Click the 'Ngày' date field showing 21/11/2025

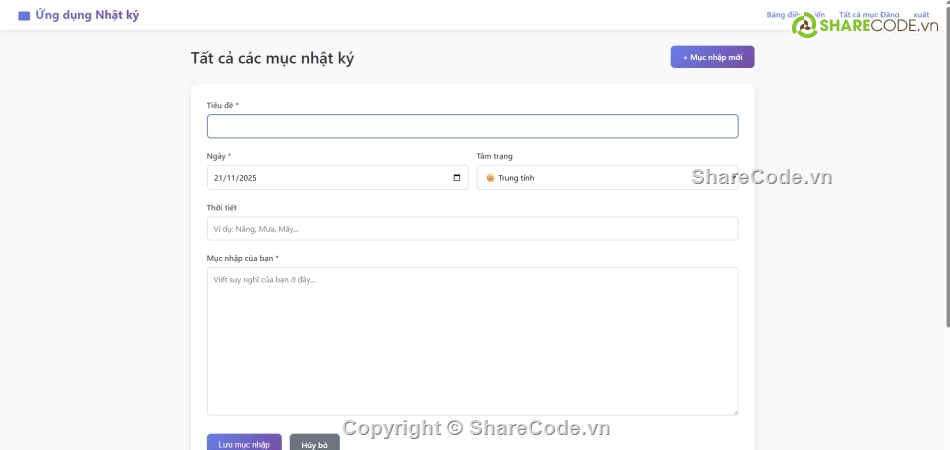click(337, 178)
